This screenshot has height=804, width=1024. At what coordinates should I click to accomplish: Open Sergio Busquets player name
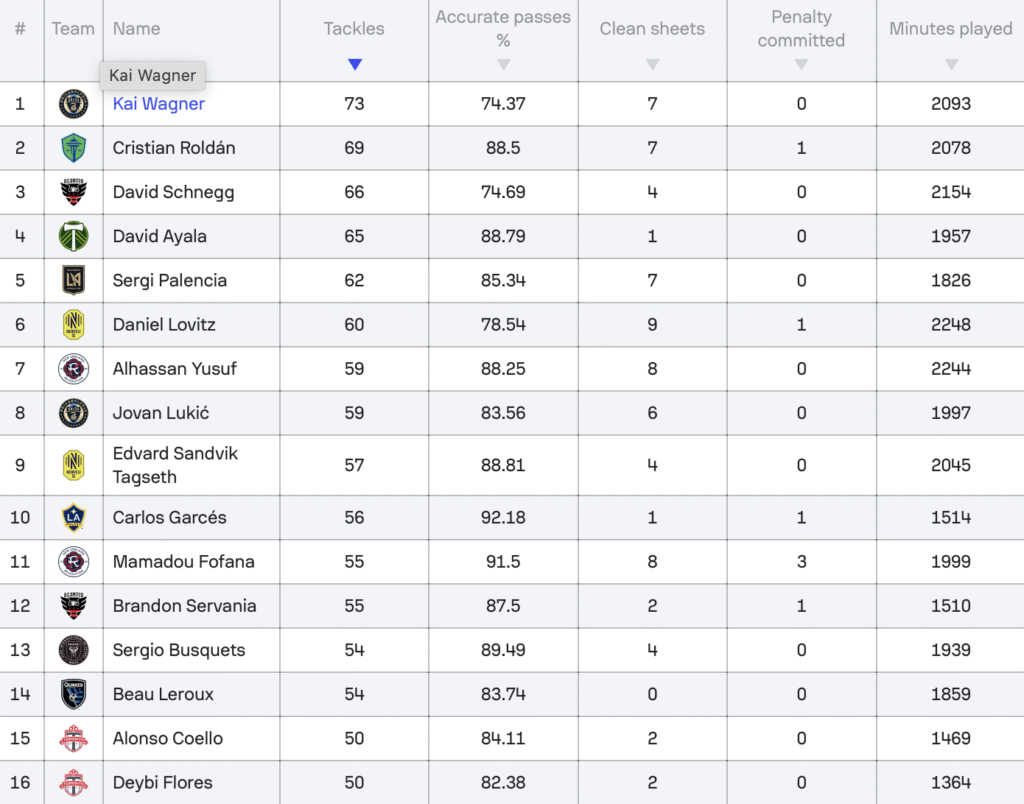[179, 650]
